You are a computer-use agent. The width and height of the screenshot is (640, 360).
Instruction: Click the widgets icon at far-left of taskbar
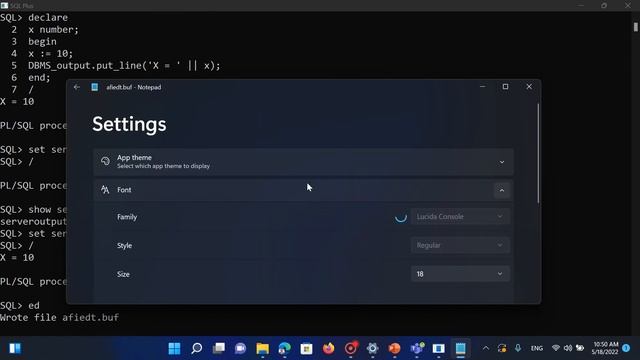[15, 348]
